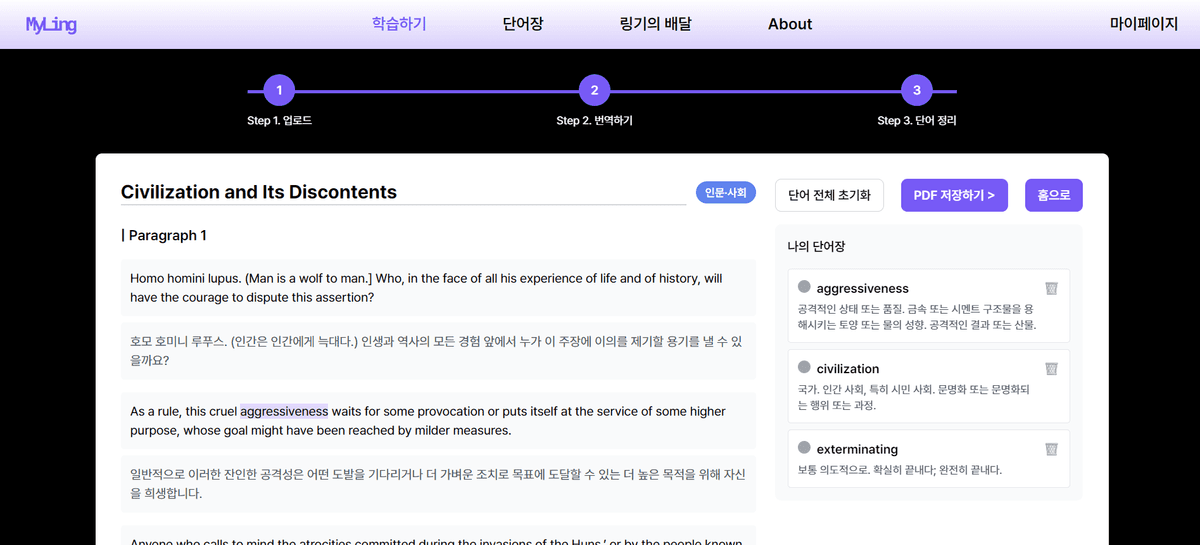Click the definition text under civilization

[914, 397]
